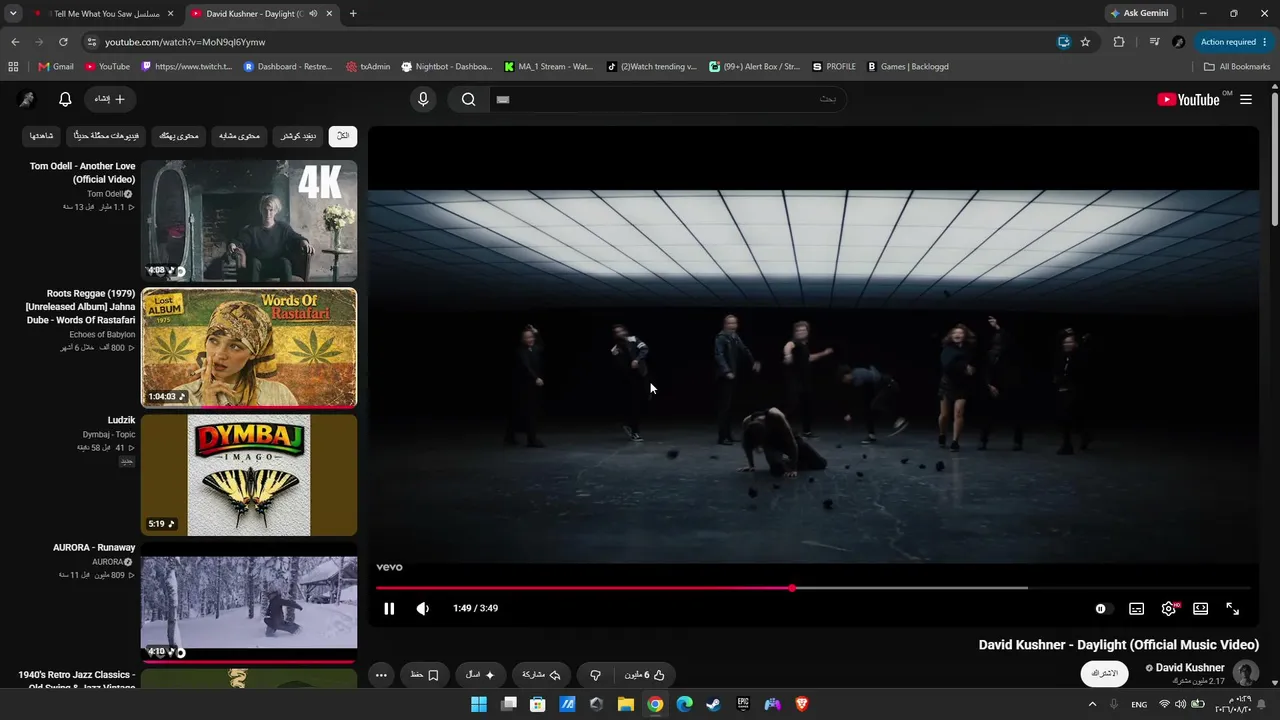Show hidden system tray icons chevron

click(x=1092, y=704)
